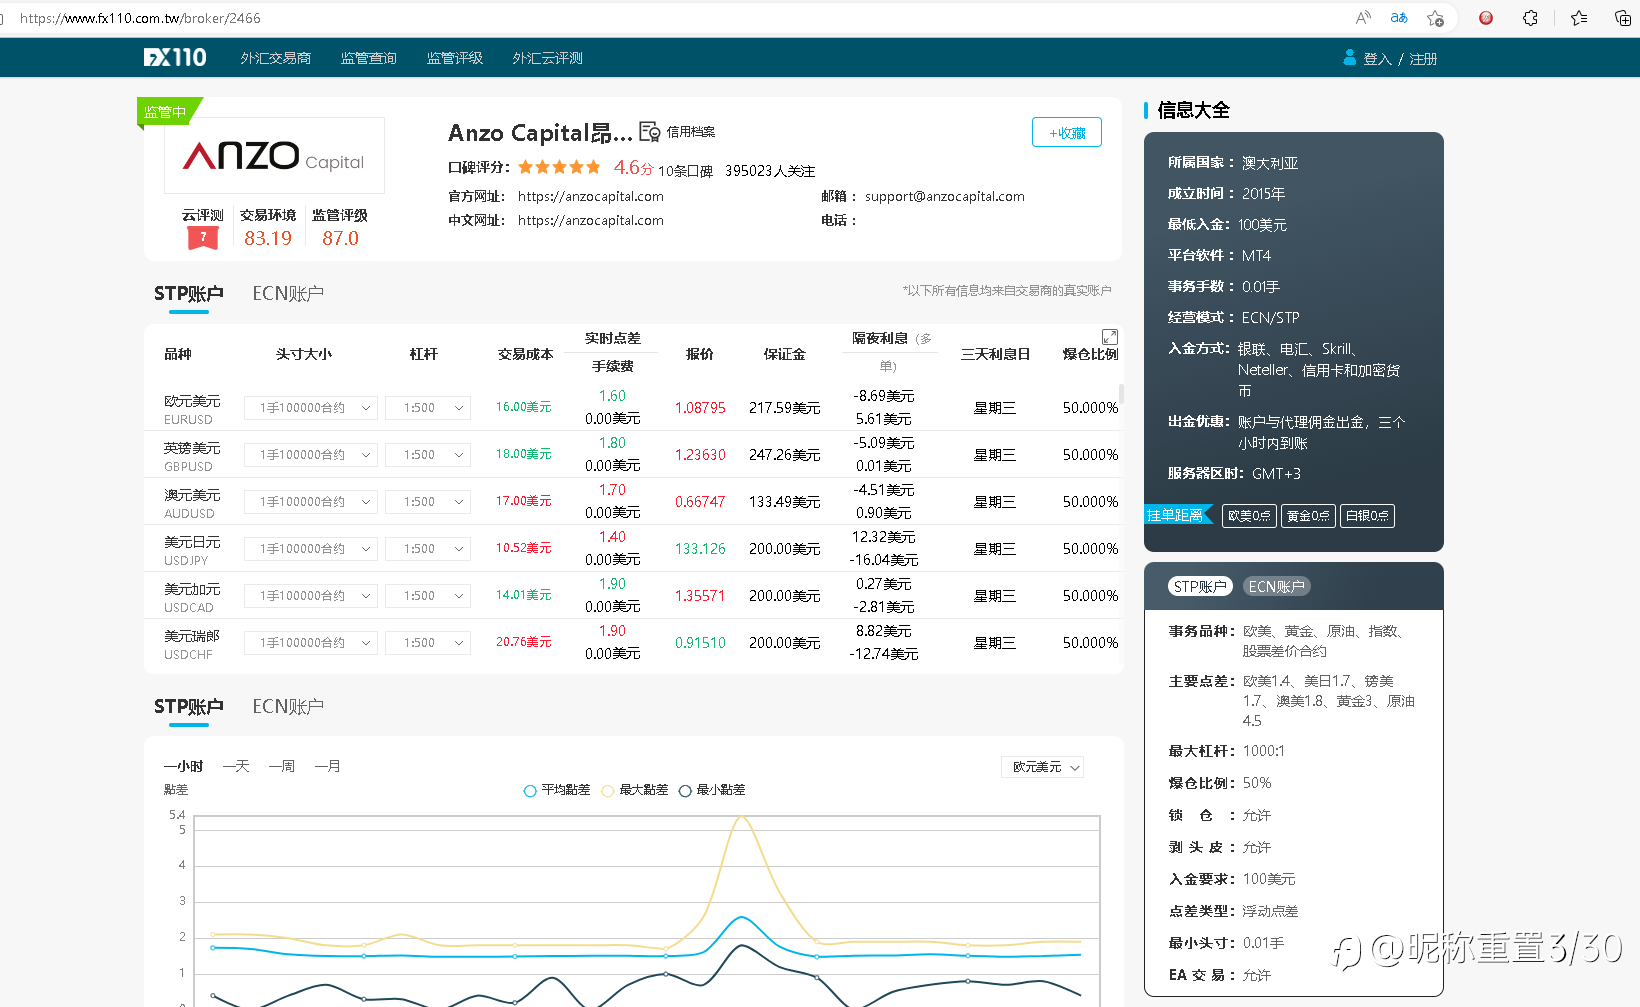Click the 注册 register link
The image size is (1640, 1007).
(1424, 59)
